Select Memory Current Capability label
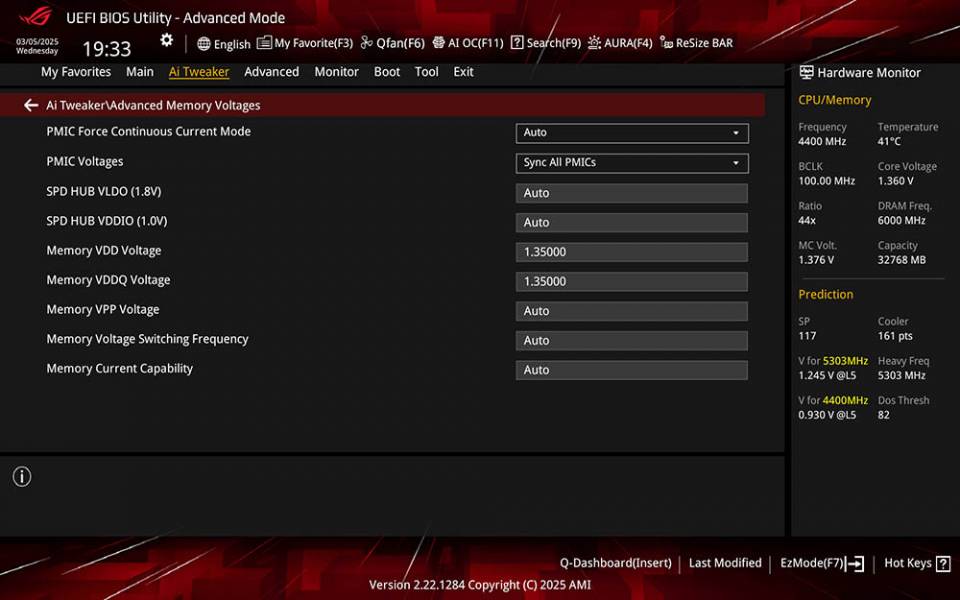 [x=120, y=368]
